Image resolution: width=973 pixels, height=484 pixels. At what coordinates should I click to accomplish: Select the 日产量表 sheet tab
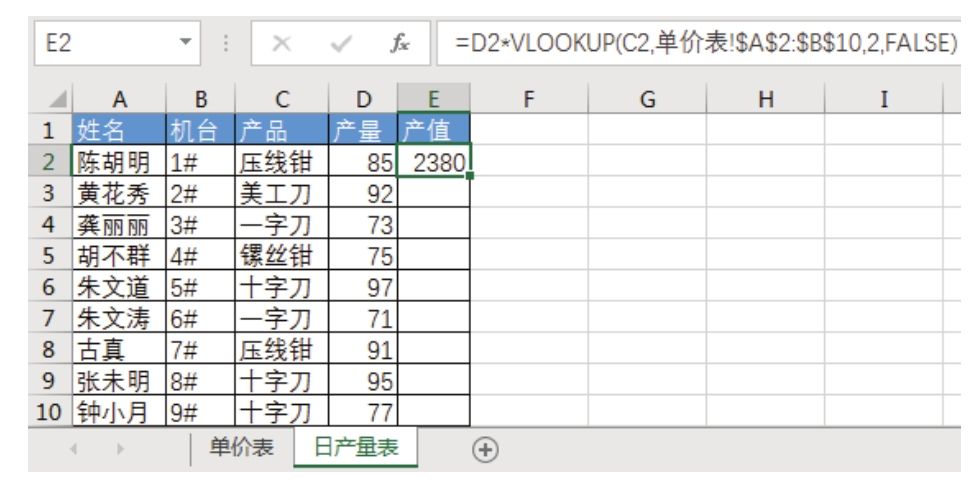tap(356, 446)
